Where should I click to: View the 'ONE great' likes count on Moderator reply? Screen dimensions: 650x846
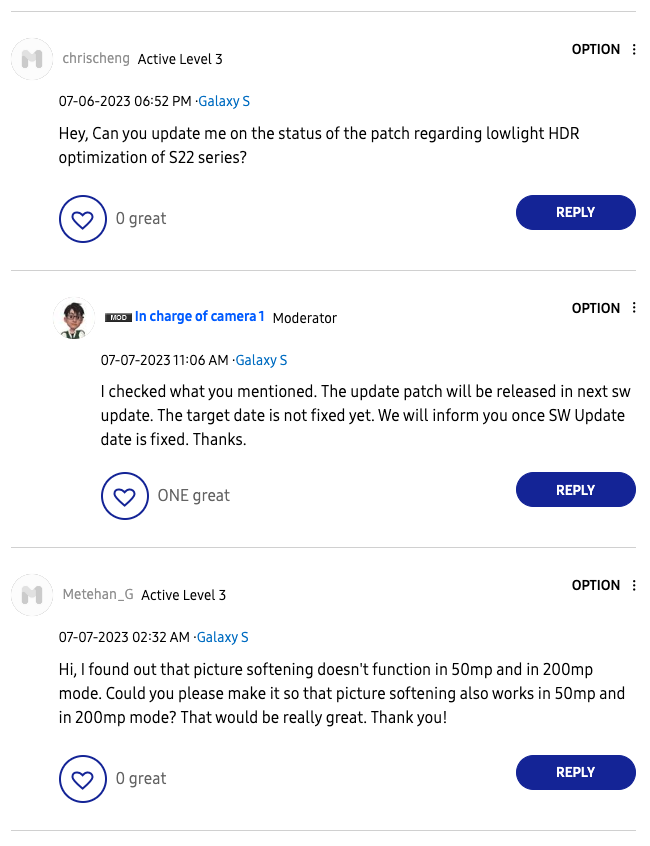tap(193, 496)
